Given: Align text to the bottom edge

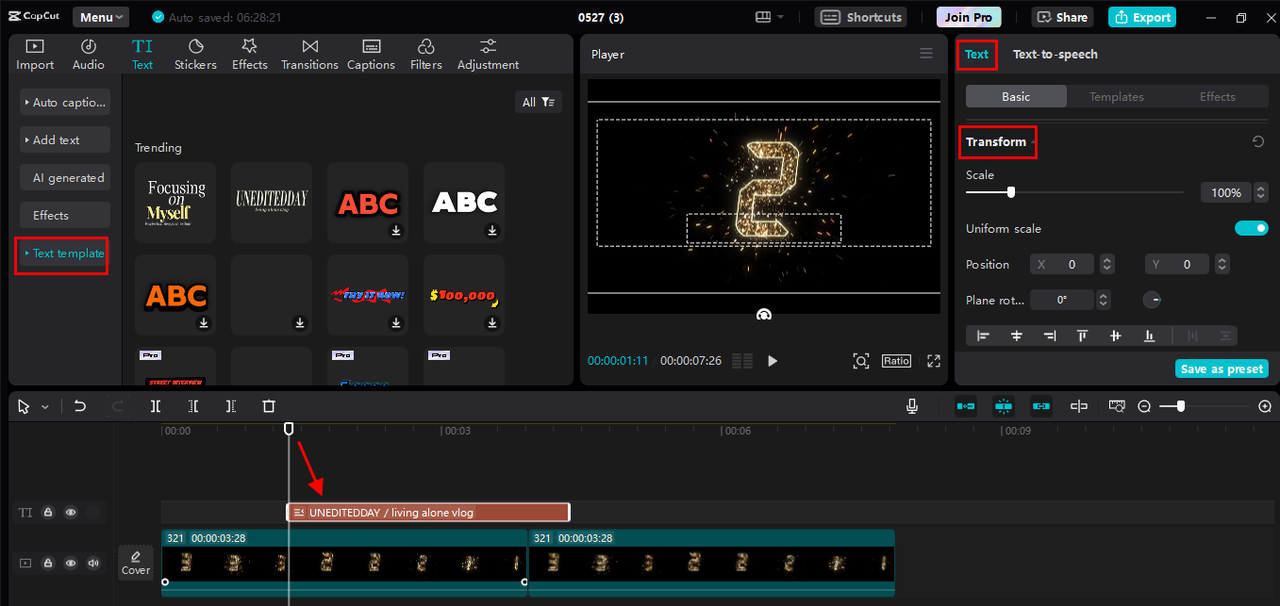Looking at the screenshot, I should tap(1149, 336).
